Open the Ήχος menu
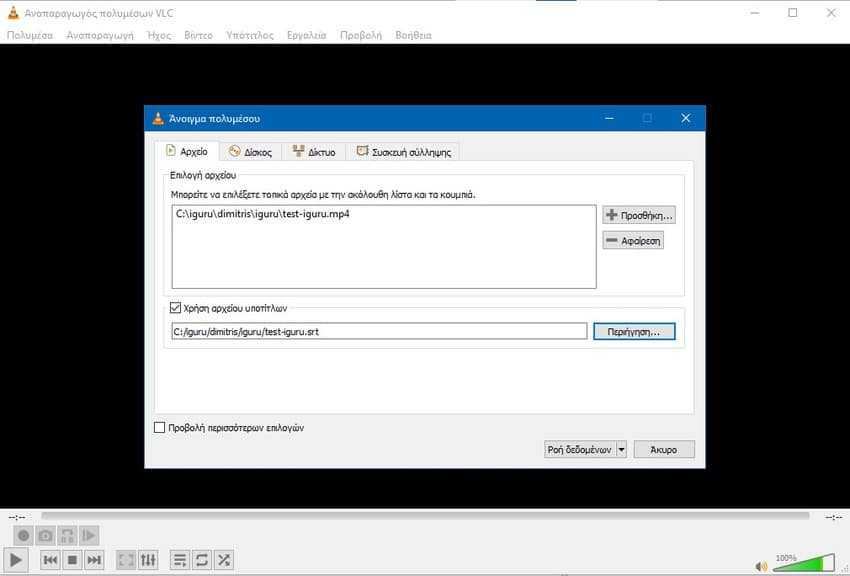850x576 pixels. (159, 35)
